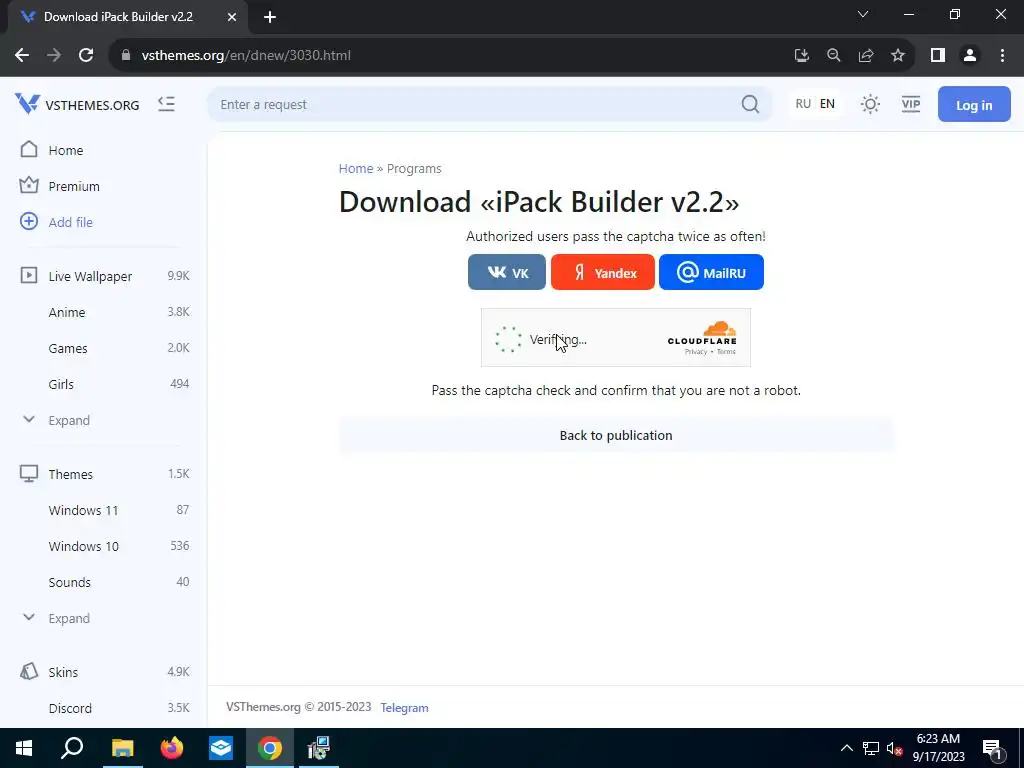Click the muted volume tray icon
Image resolution: width=1024 pixels, height=768 pixels.
pyautogui.click(x=894, y=748)
